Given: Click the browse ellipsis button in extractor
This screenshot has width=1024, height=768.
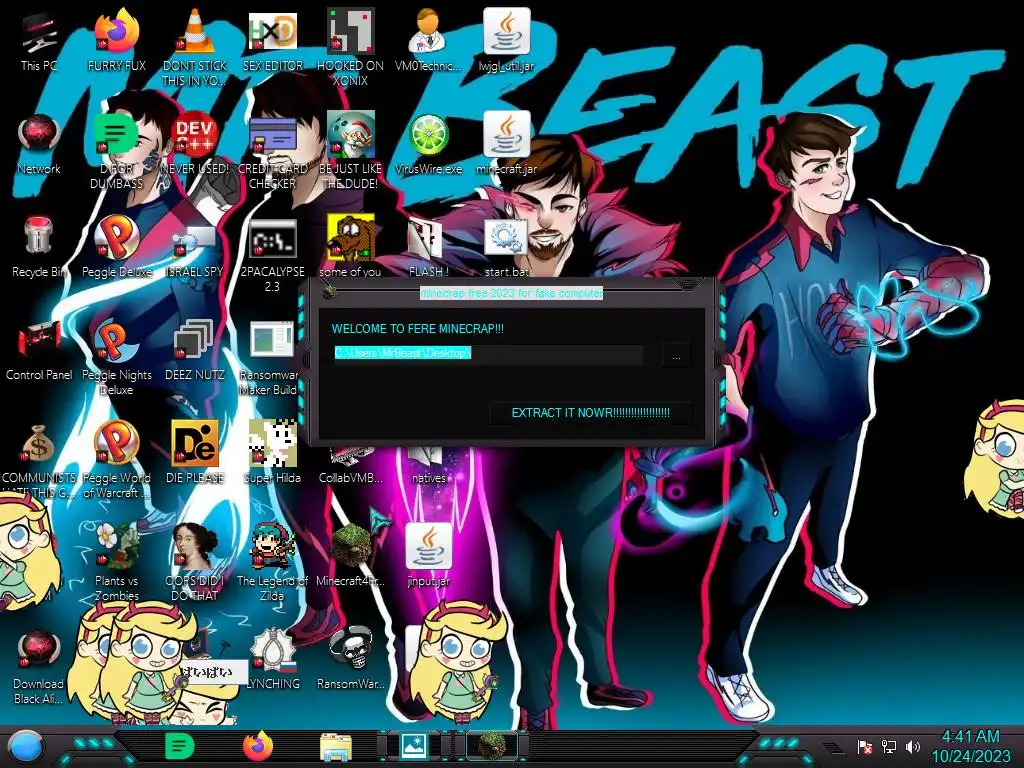Looking at the screenshot, I should pyautogui.click(x=676, y=357).
